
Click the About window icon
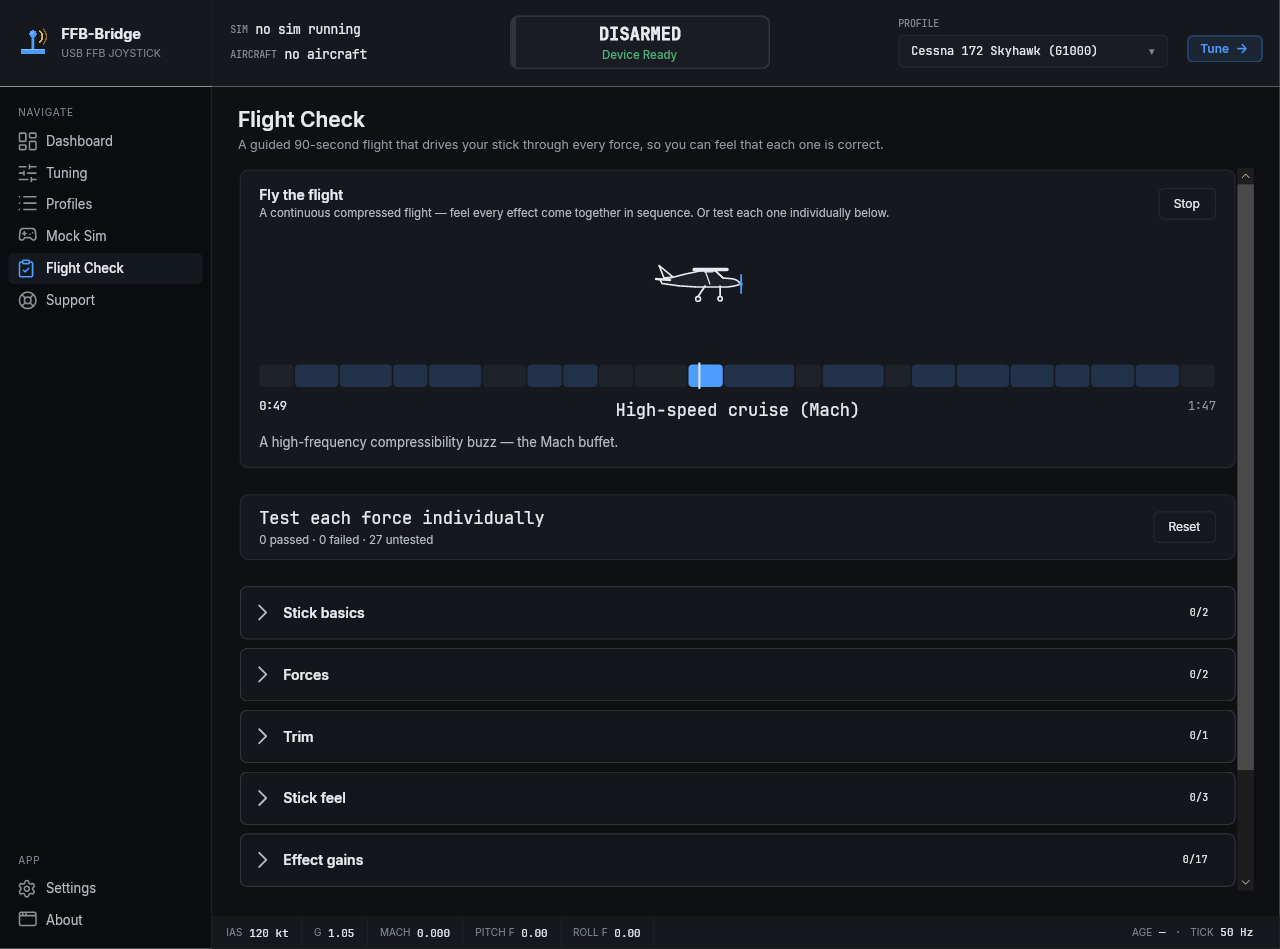click(27, 920)
